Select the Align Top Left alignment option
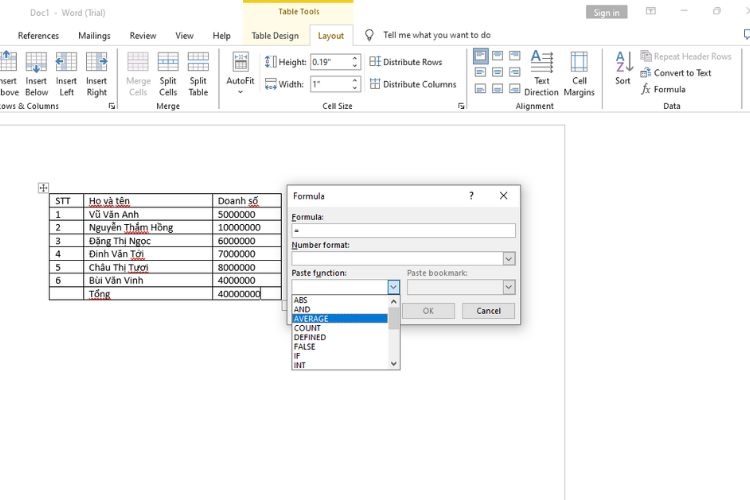 tap(481, 56)
